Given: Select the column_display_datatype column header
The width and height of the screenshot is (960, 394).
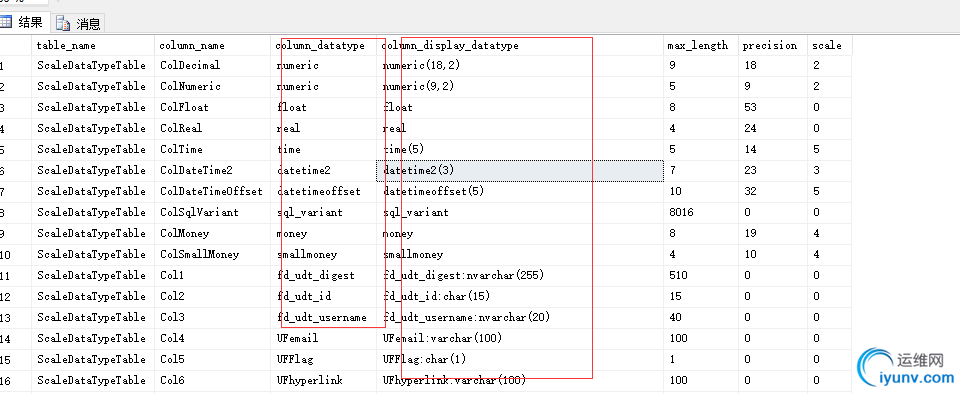Looking at the screenshot, I should tap(520, 45).
